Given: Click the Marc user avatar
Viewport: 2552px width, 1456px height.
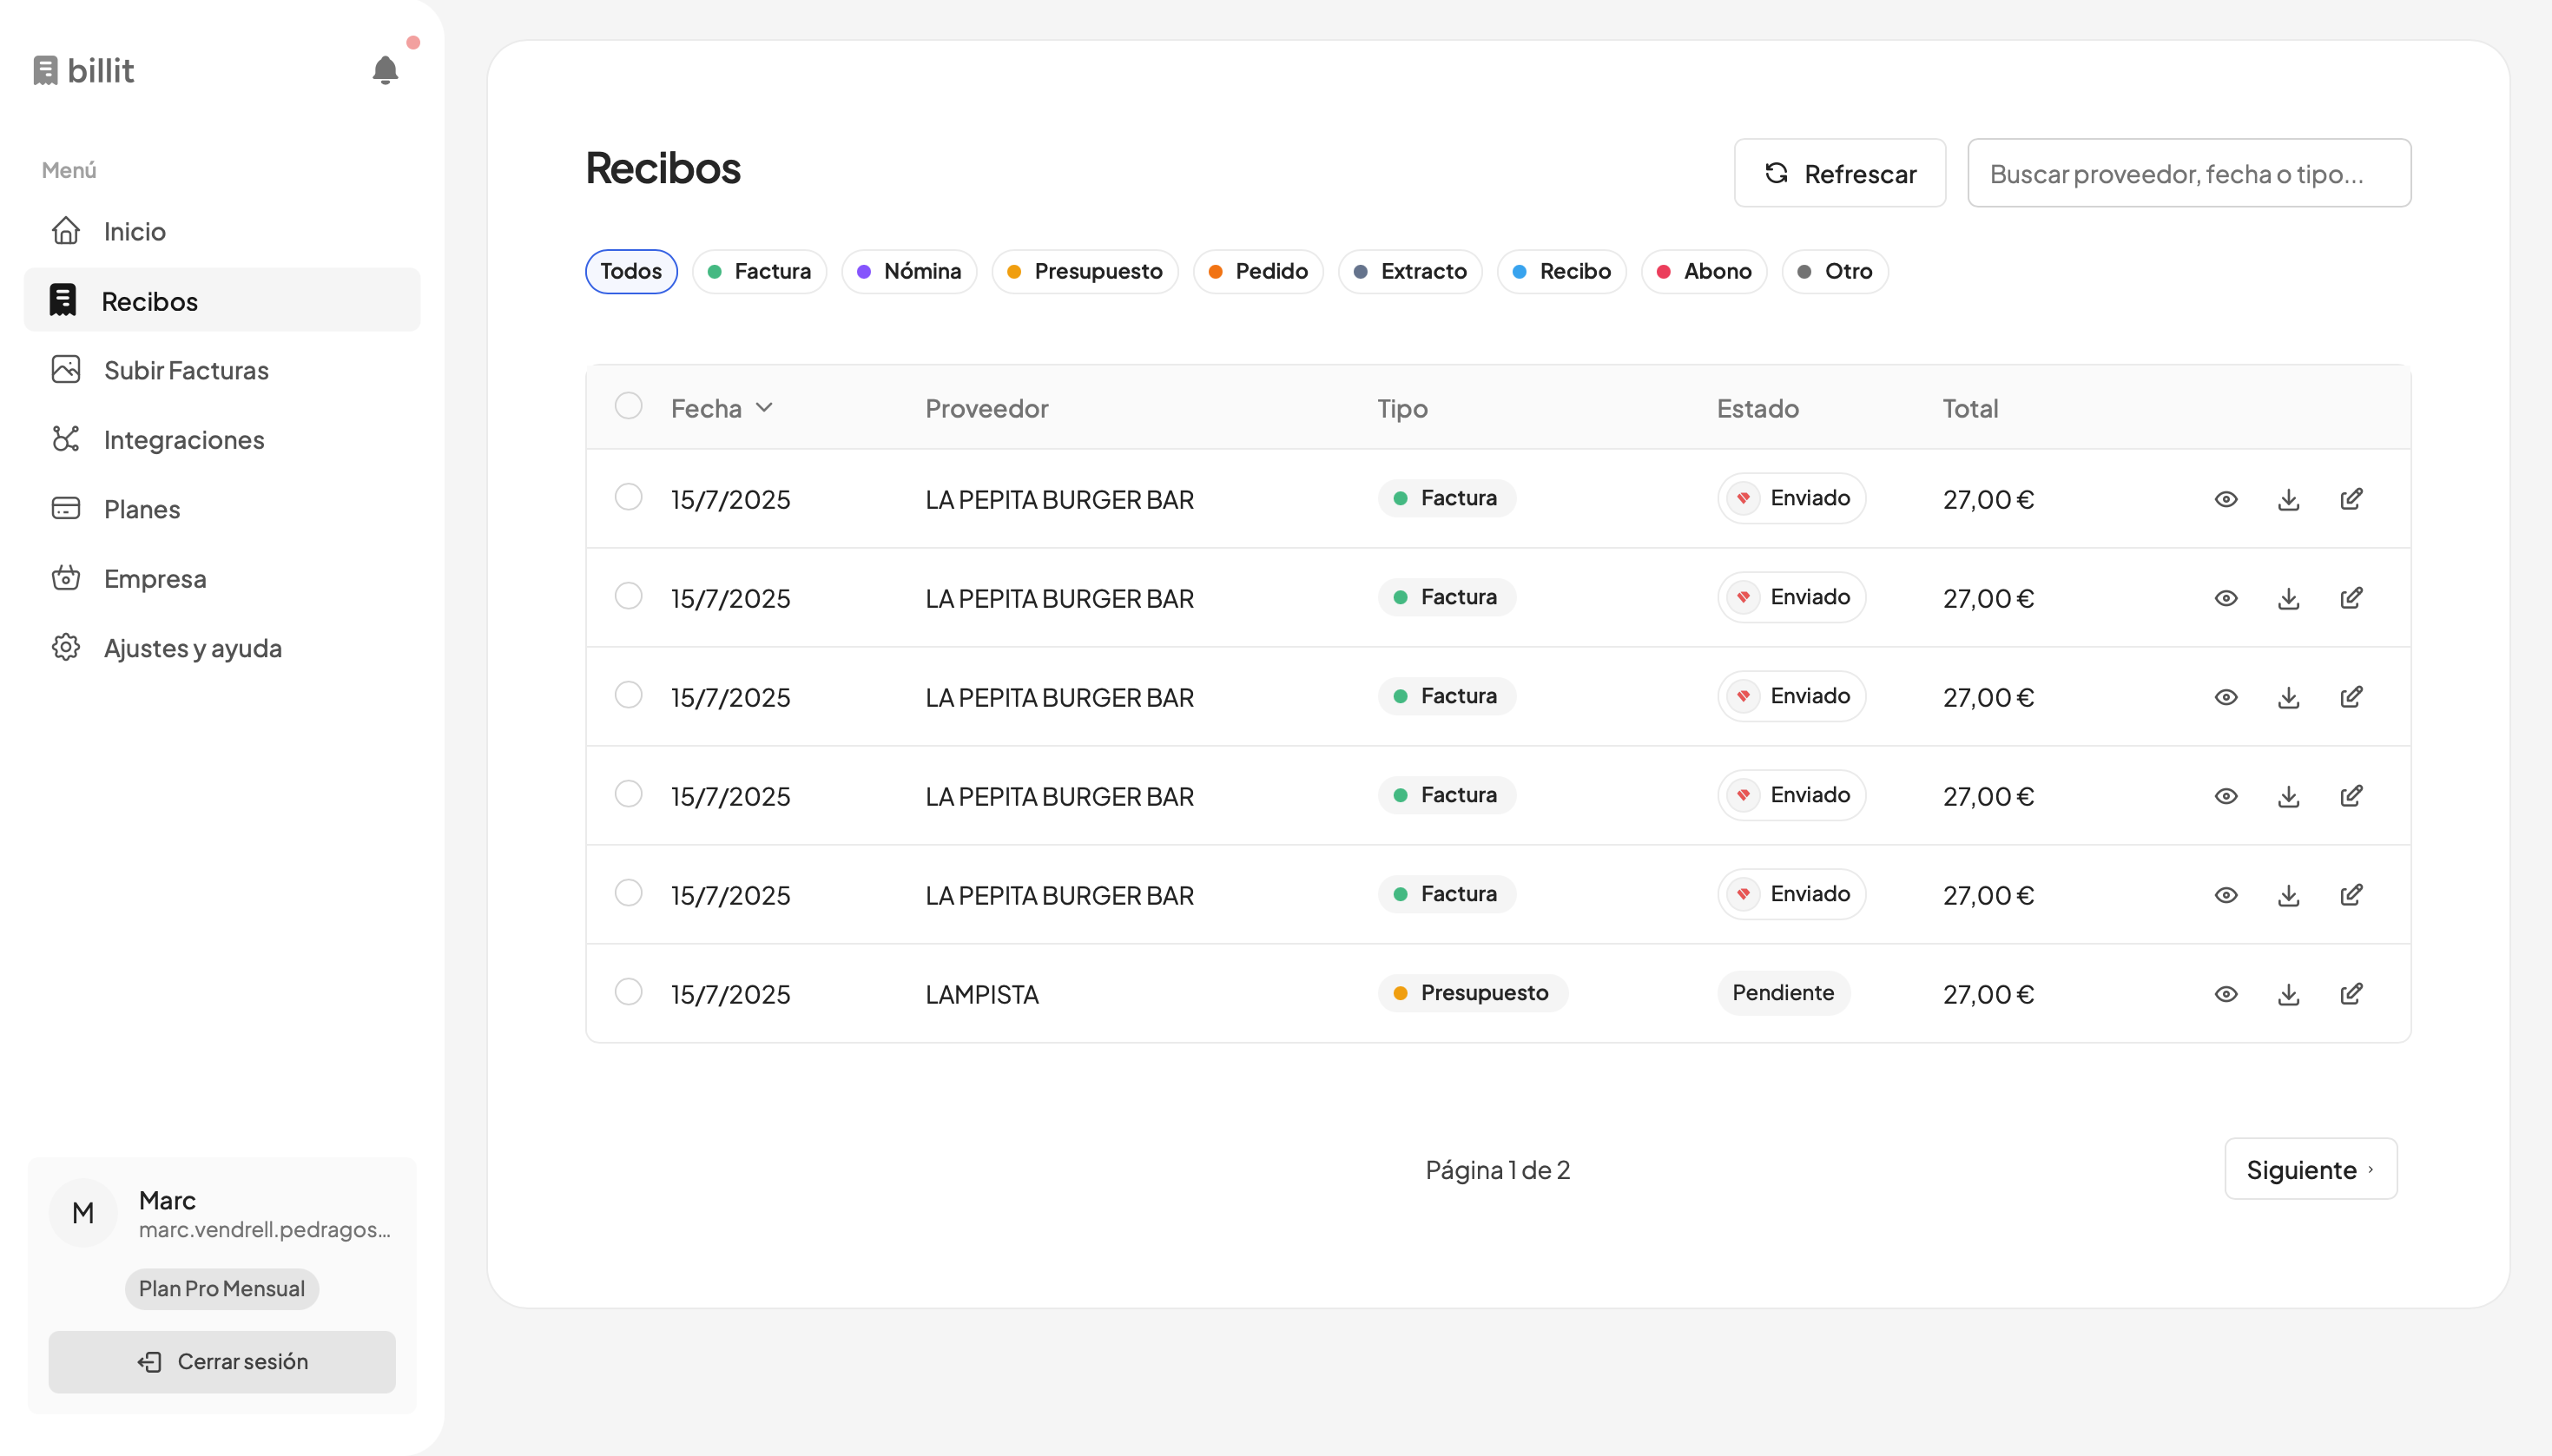Looking at the screenshot, I should [83, 1213].
